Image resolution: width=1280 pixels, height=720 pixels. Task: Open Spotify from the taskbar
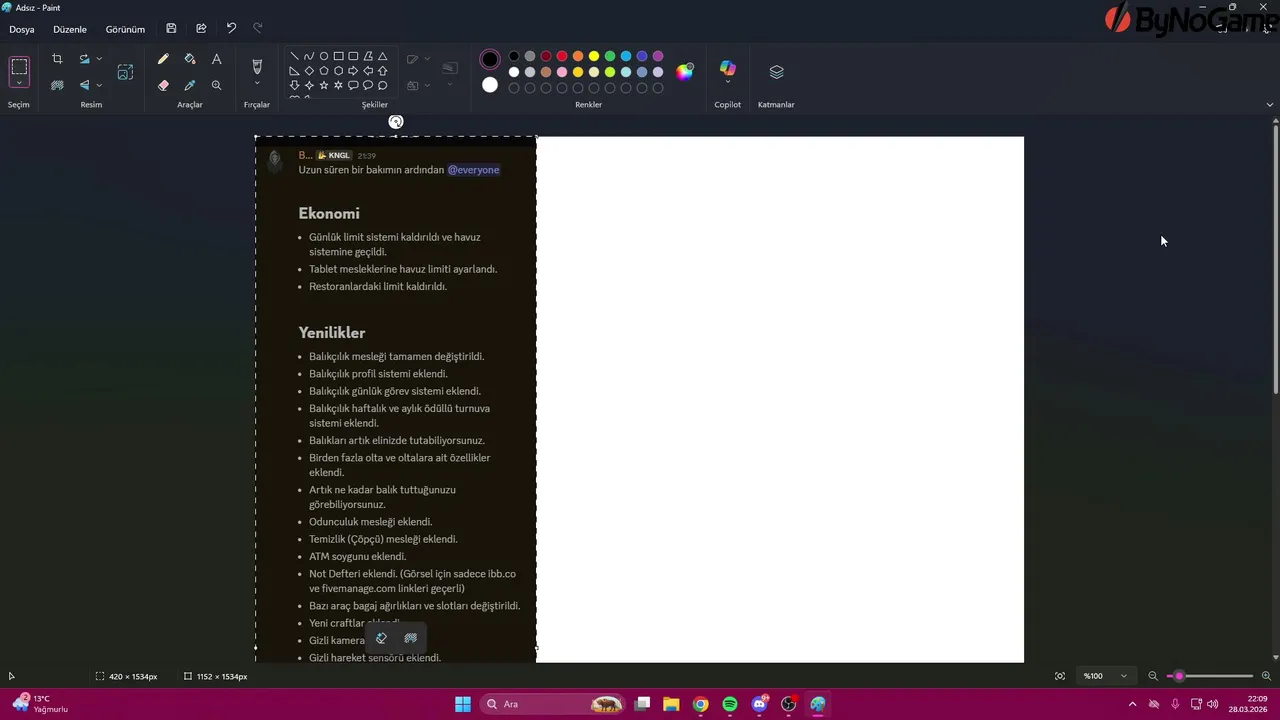coord(730,704)
